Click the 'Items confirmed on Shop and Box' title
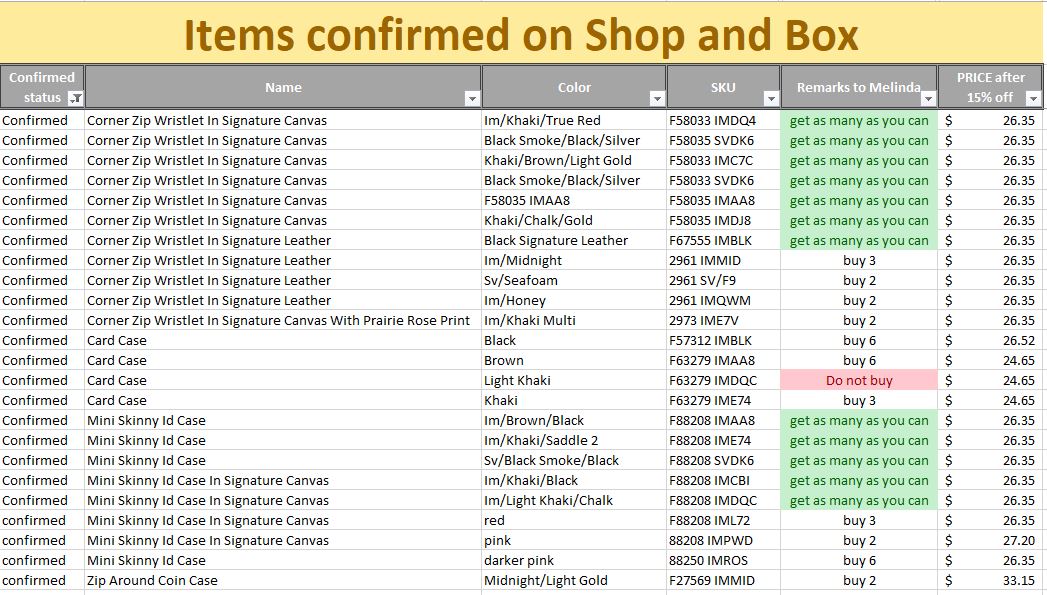Screen dimensions: 1047x595 tap(521, 35)
